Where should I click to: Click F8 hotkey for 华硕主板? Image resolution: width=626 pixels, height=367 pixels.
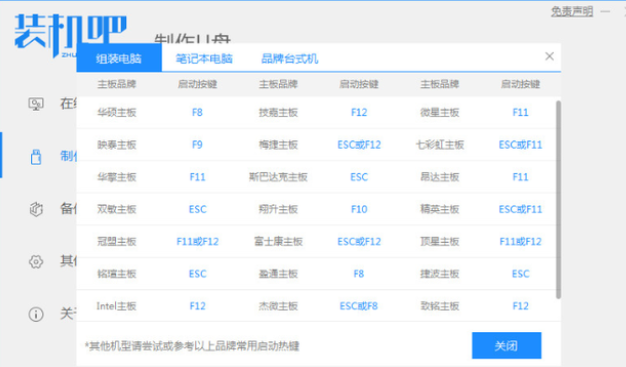197,112
